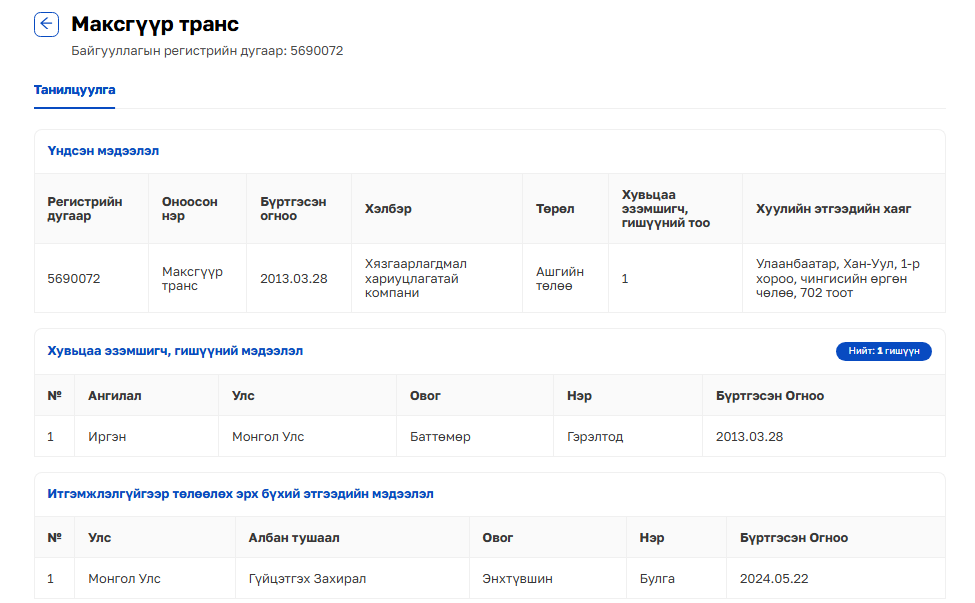Click the Ашгийн төлөө type cell

[x=560, y=279]
